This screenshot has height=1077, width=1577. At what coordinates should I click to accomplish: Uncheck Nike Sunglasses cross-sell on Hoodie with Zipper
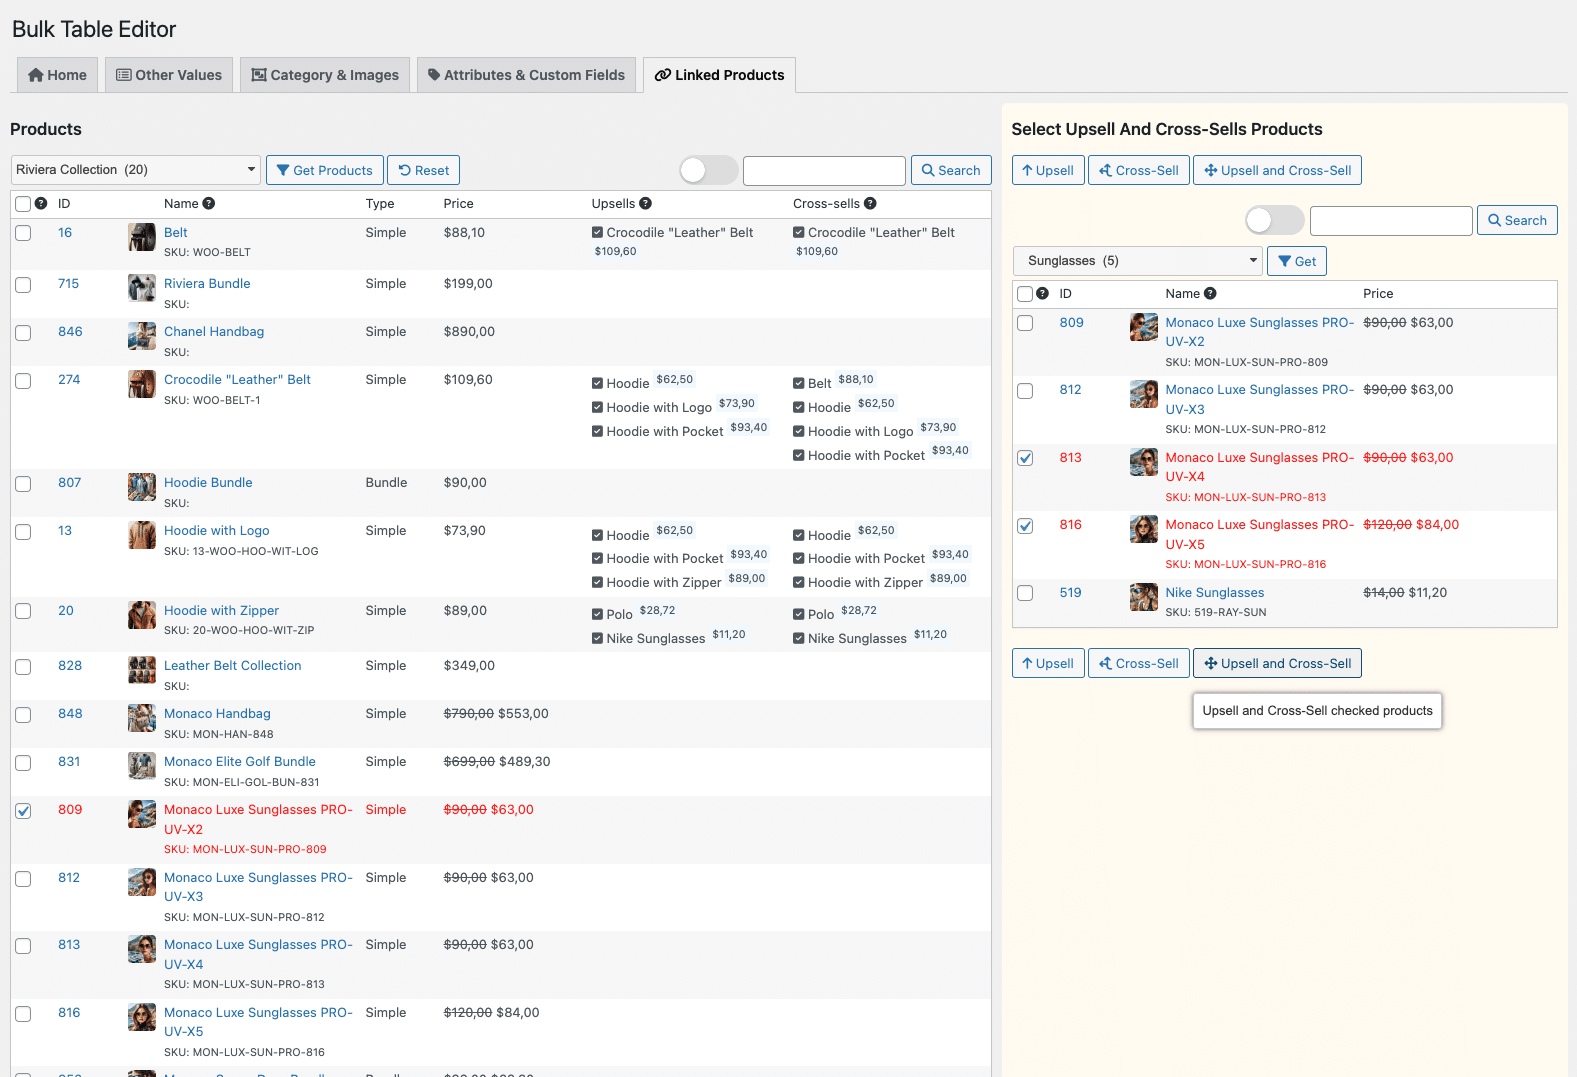pyautogui.click(x=799, y=638)
